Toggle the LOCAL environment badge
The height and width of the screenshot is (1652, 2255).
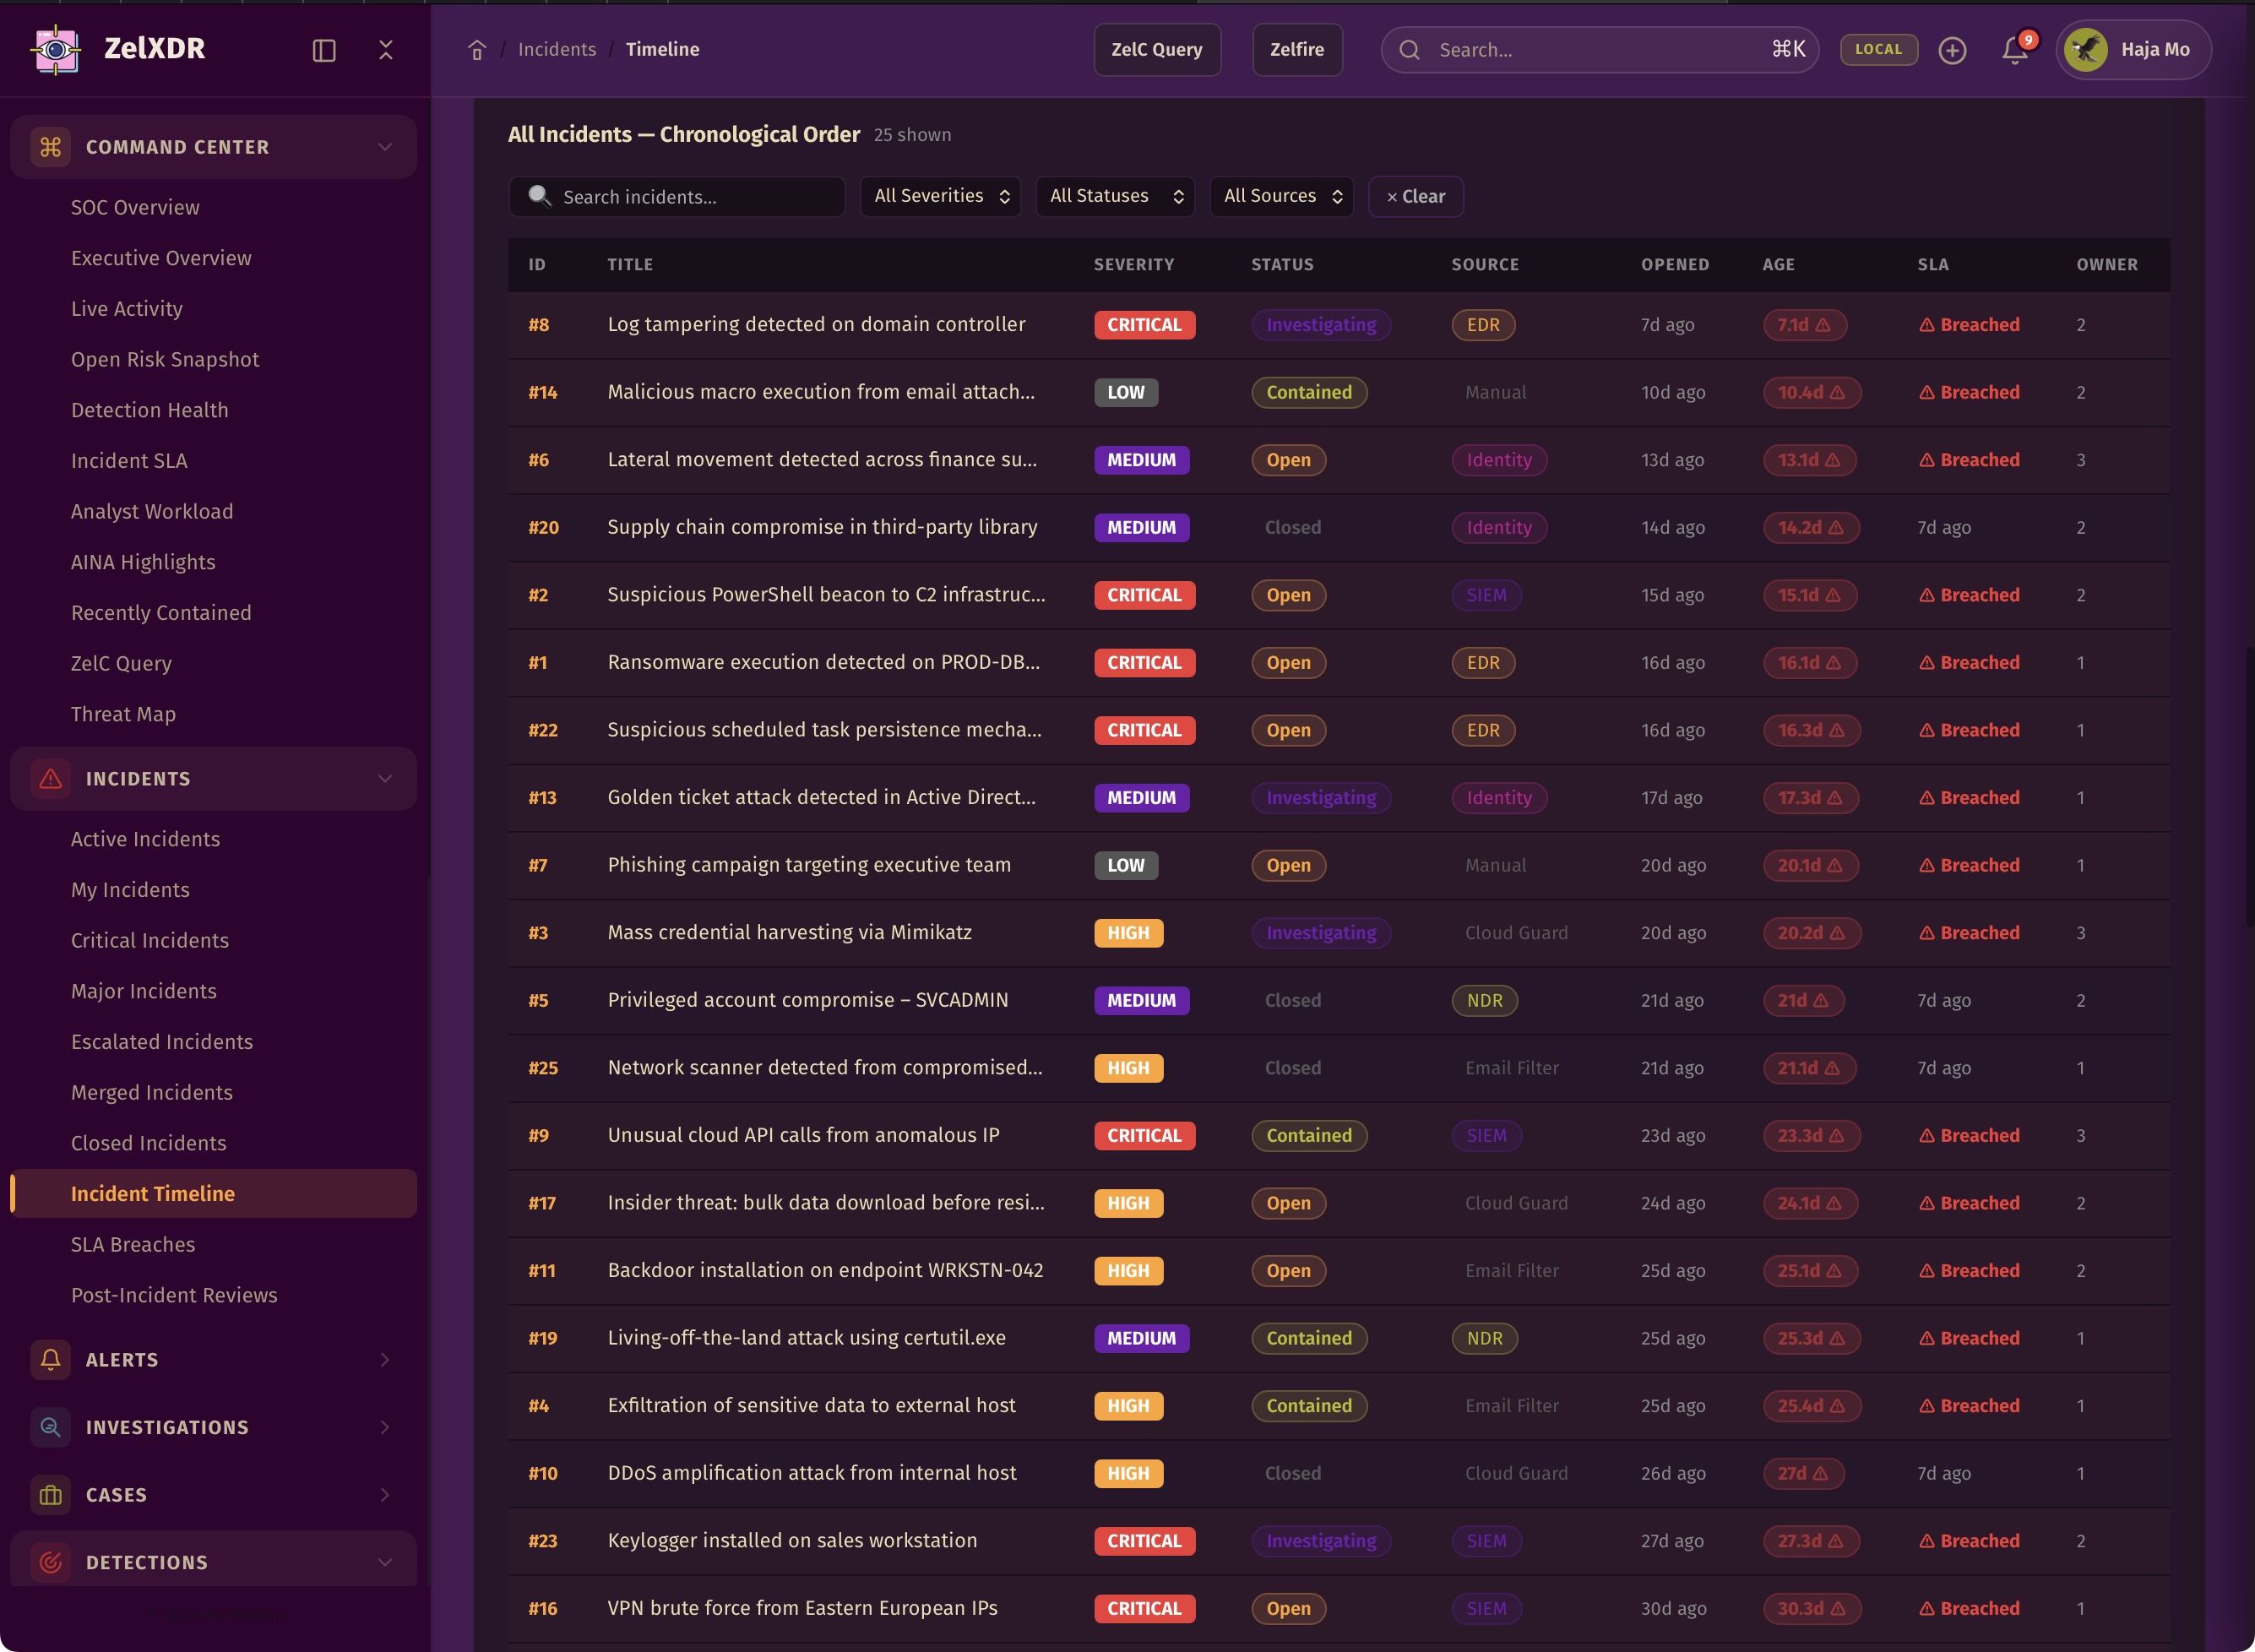pyautogui.click(x=1878, y=49)
